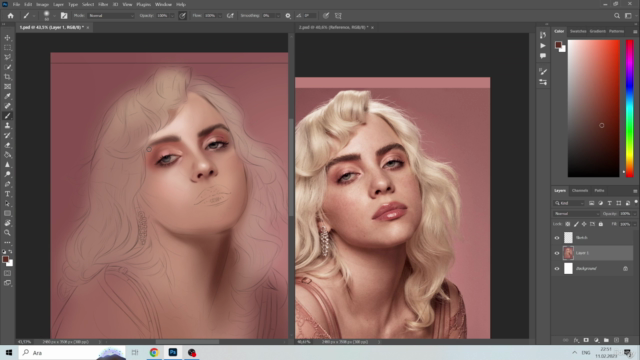Select the Horizontal Type tool

pos(7,194)
